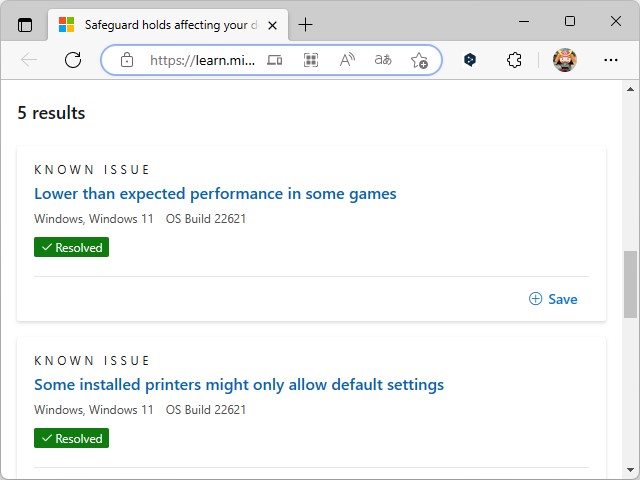640x480 pixels.
Task: Start Read aloud in address bar
Action: pos(347,60)
